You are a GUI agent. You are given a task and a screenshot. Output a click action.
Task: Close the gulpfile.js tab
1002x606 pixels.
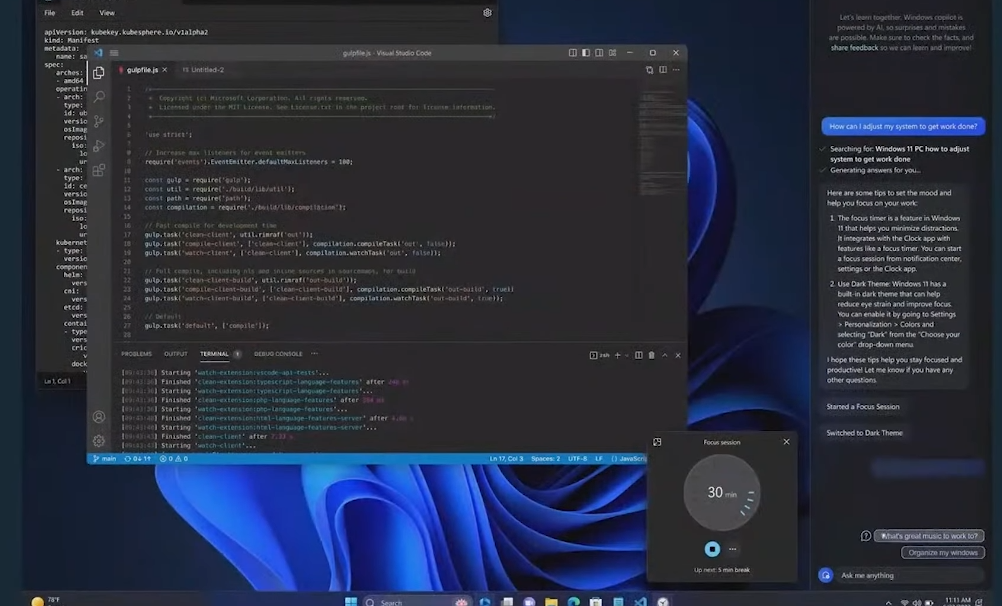[164, 70]
